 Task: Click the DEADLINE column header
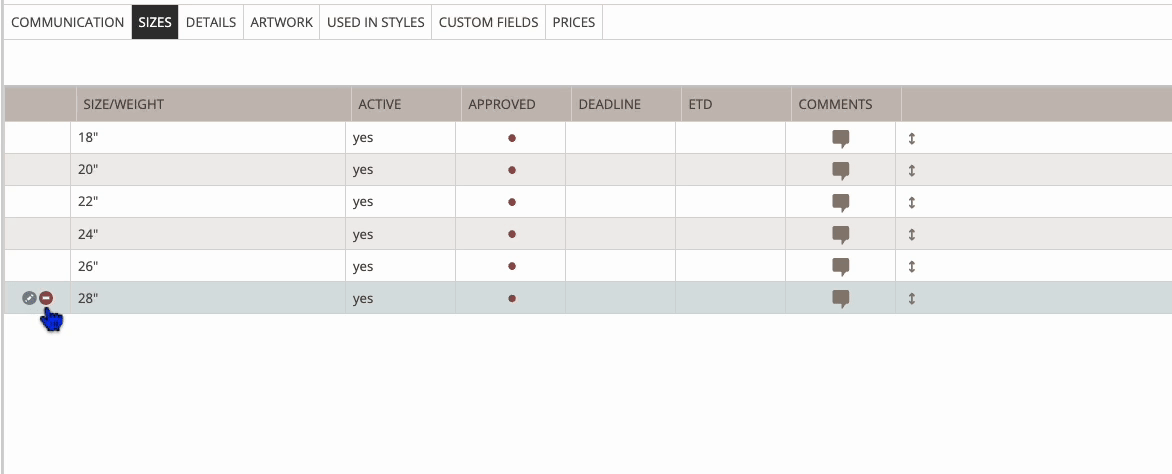[626, 104]
